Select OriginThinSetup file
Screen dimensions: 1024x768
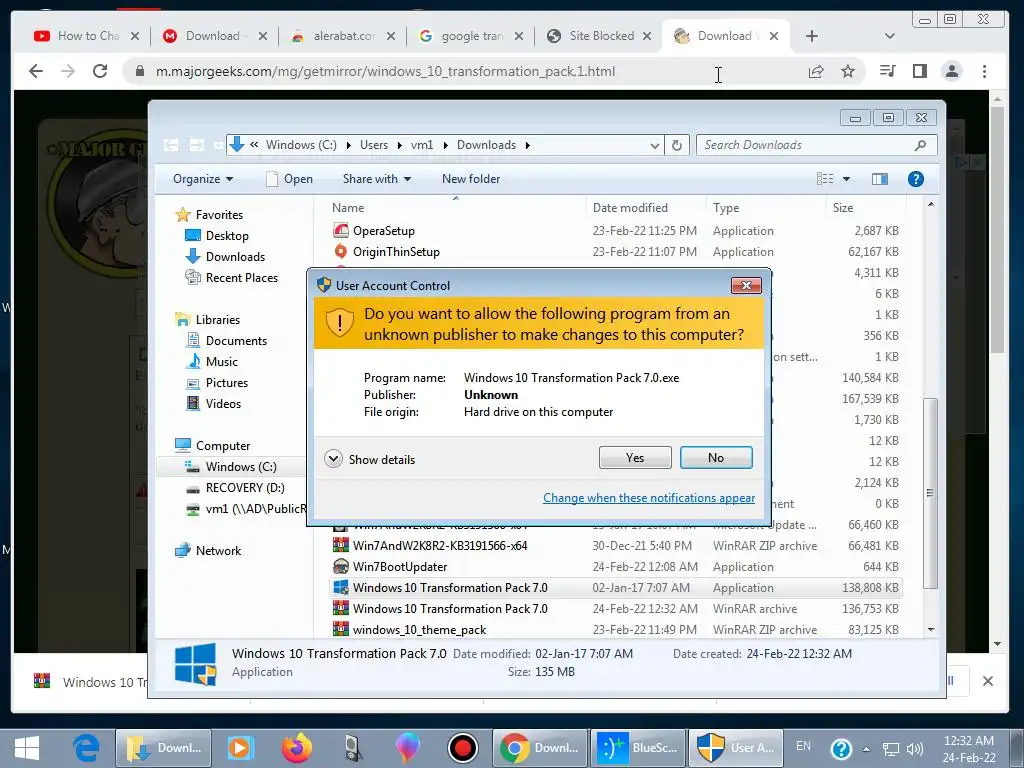click(386, 251)
